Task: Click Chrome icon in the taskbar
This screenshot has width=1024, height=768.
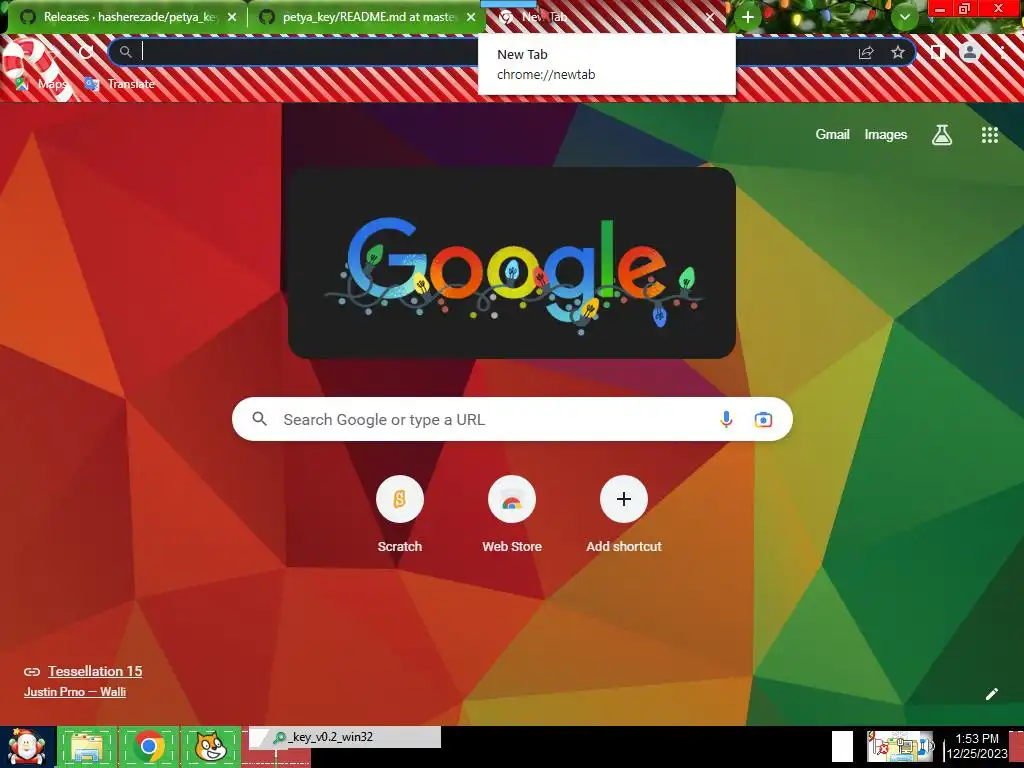Action: tap(149, 746)
